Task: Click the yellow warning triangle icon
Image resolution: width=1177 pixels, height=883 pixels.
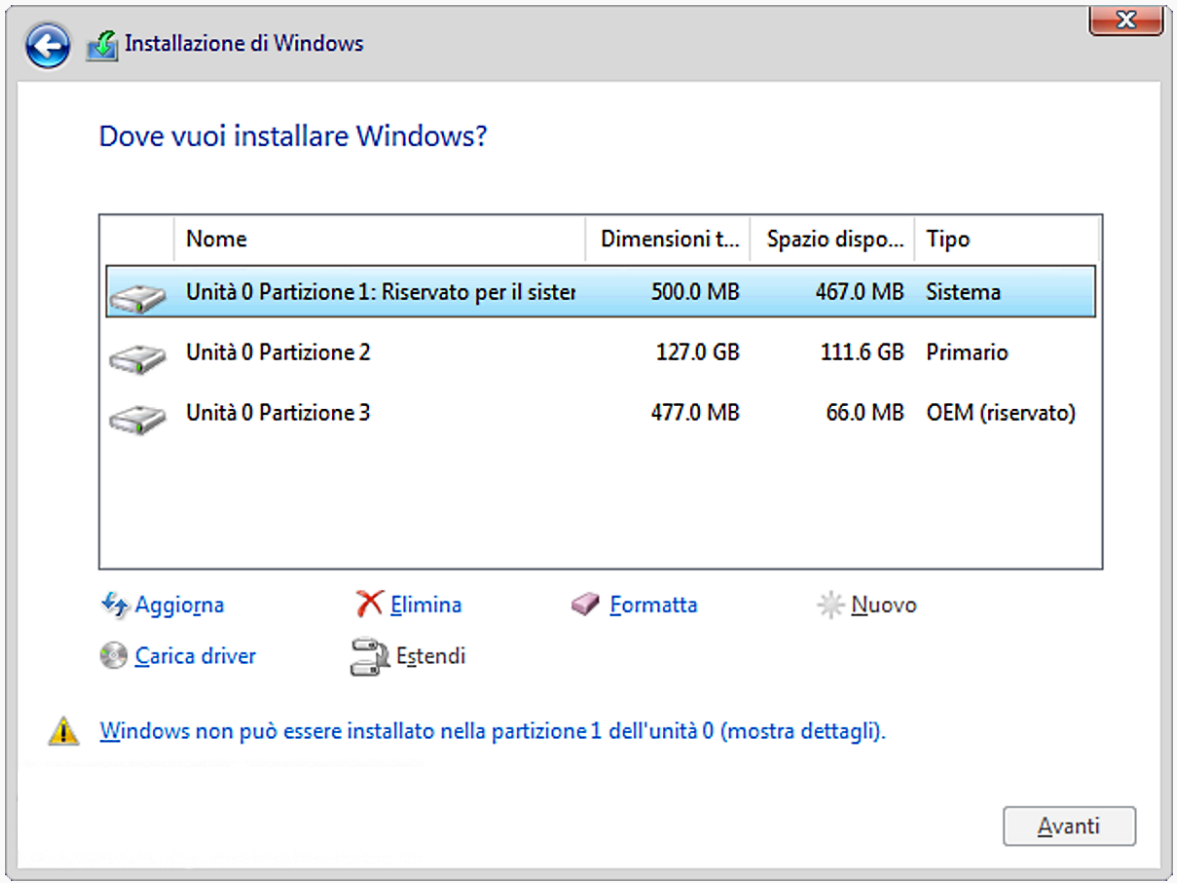Action: (x=63, y=732)
